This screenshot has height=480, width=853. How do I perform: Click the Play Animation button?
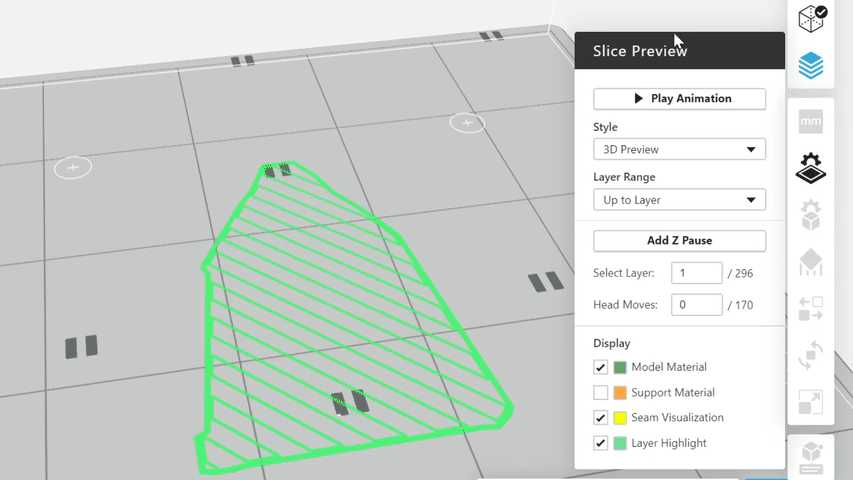pos(679,99)
